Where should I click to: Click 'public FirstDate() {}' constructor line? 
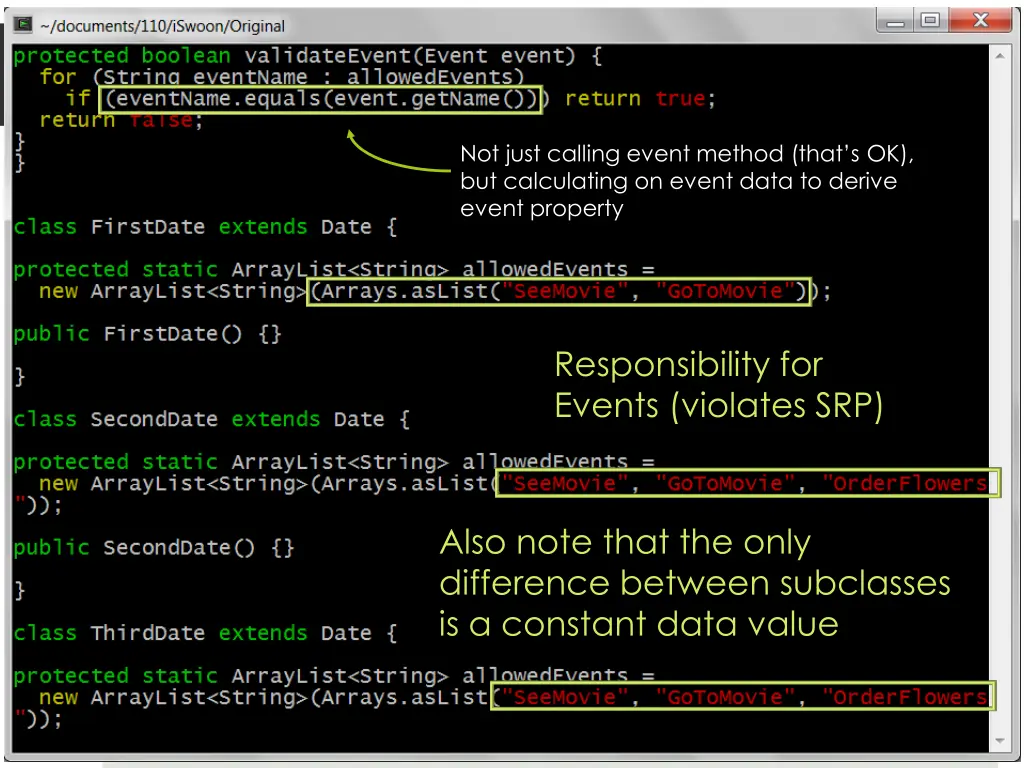point(148,334)
